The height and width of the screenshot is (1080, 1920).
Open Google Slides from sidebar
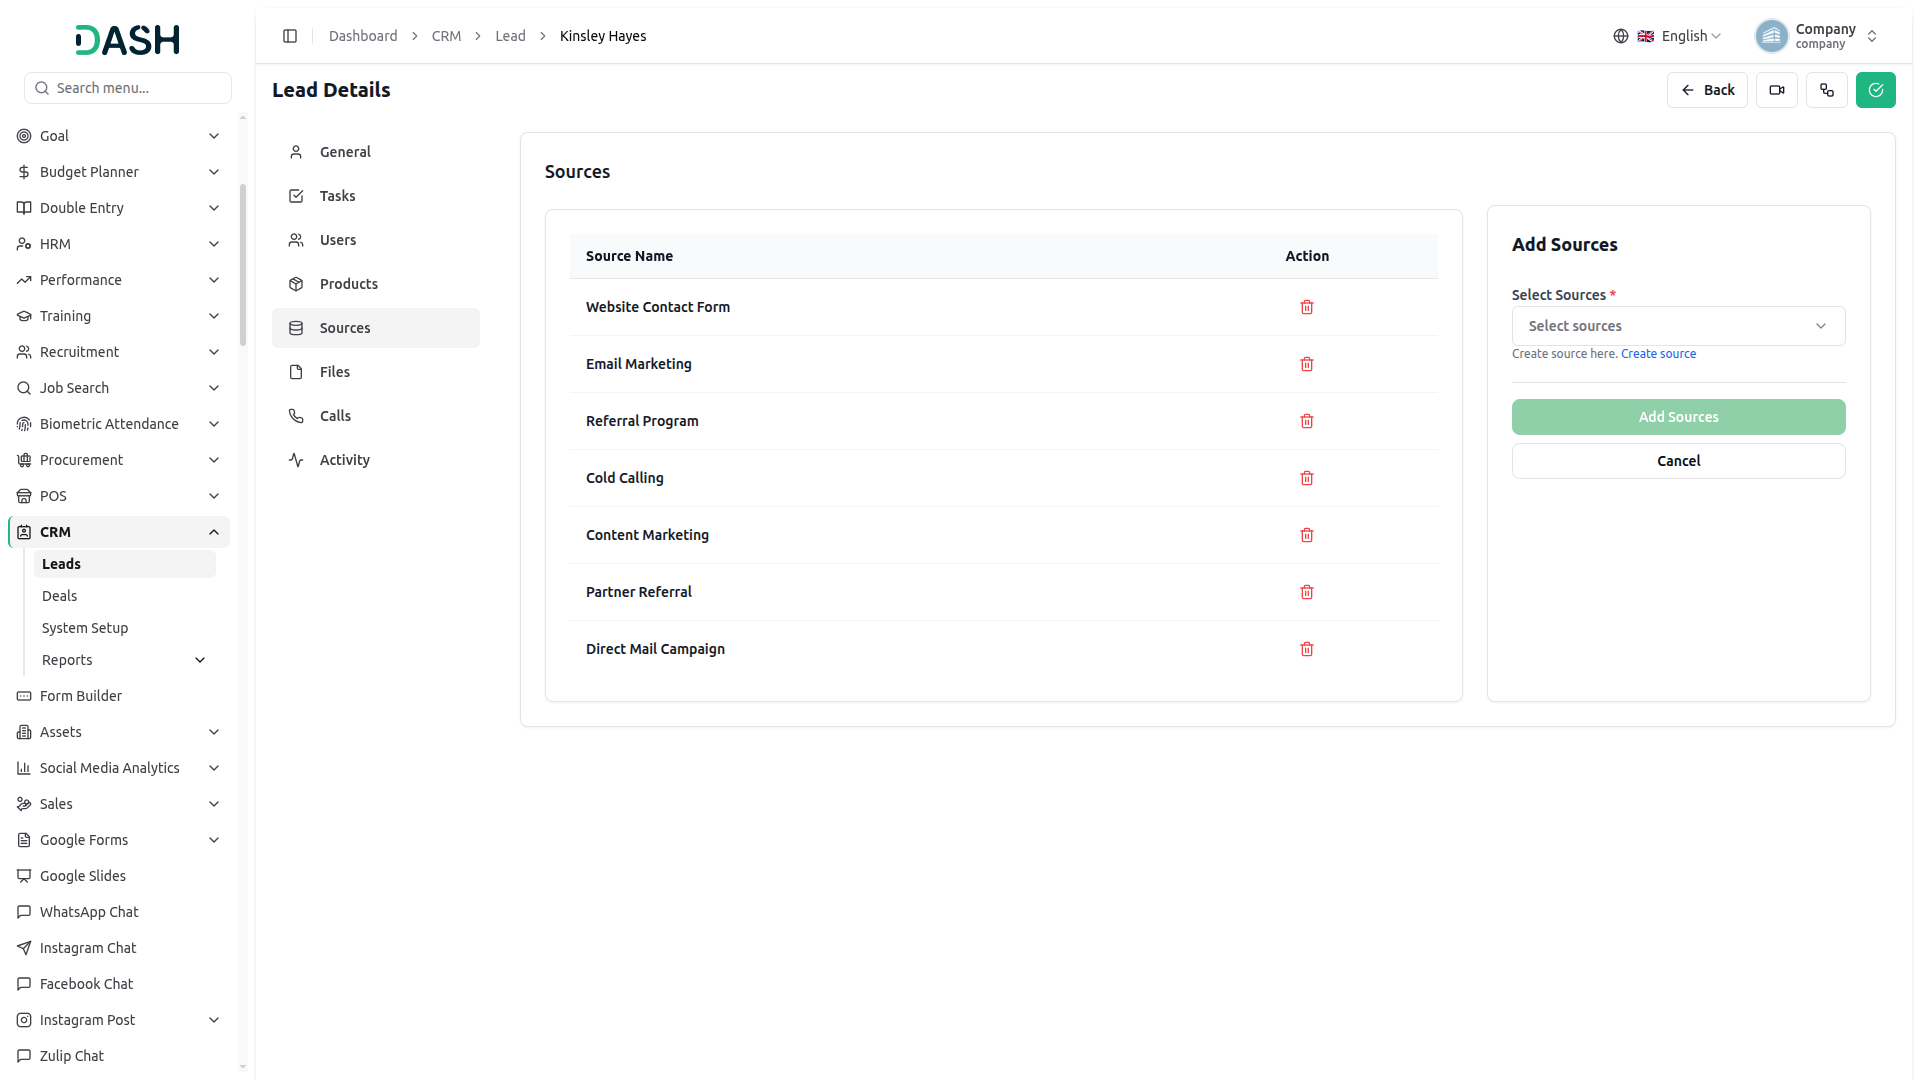[x=120, y=876]
